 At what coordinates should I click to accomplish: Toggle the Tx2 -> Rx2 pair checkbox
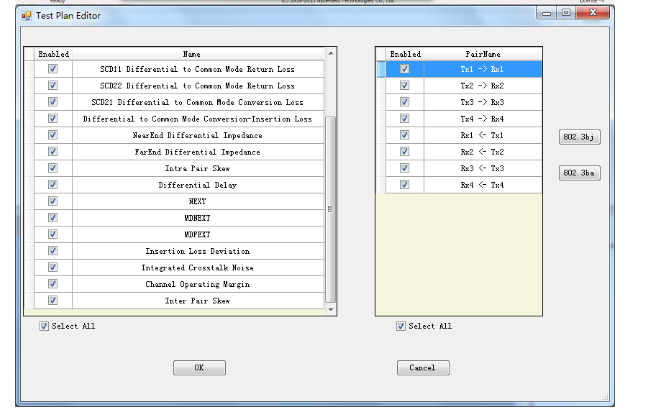tap(405, 86)
